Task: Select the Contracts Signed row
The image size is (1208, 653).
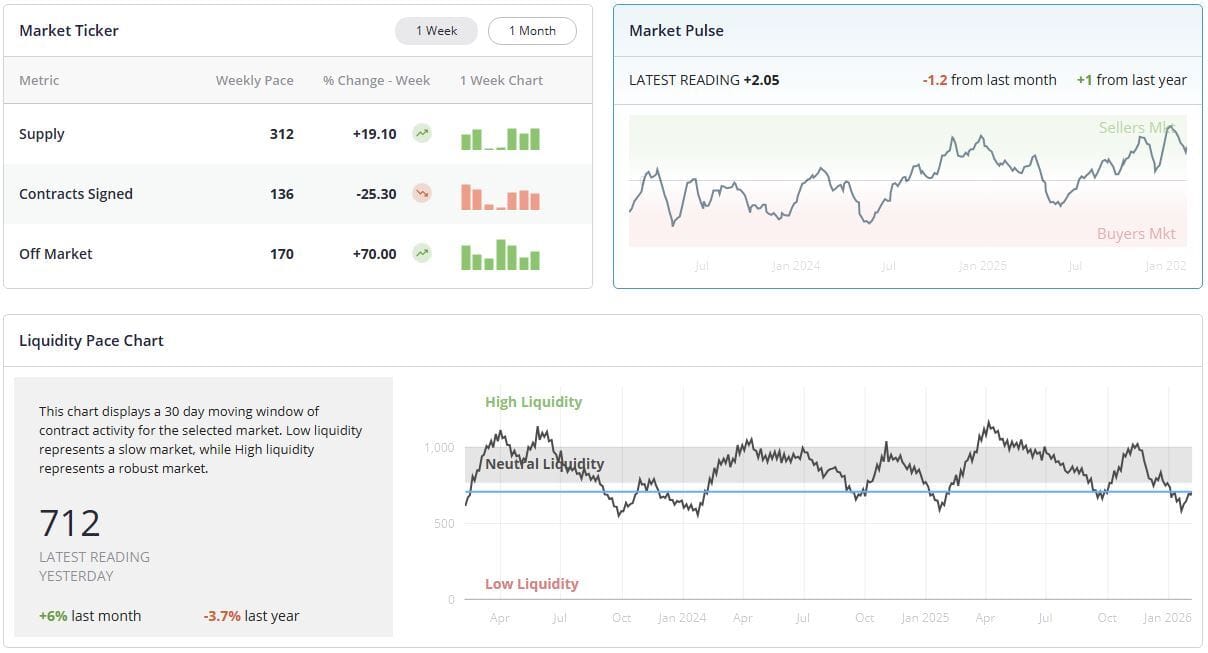Action: point(298,194)
